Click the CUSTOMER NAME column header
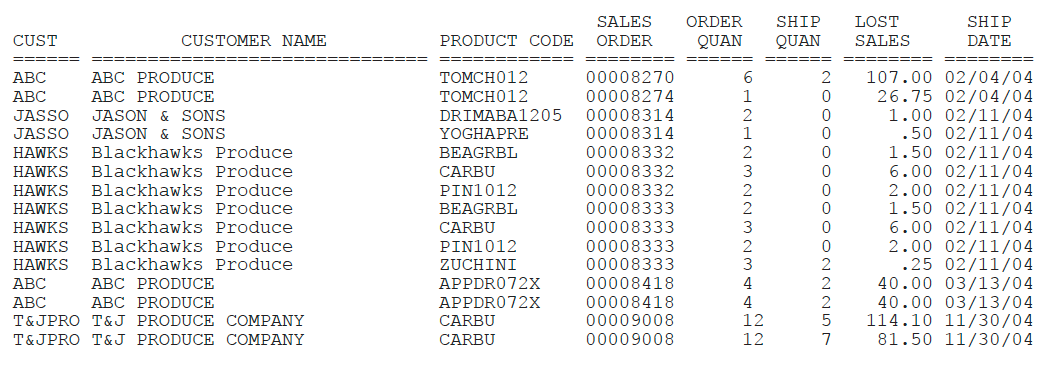The height and width of the screenshot is (366, 1047). pos(254,41)
